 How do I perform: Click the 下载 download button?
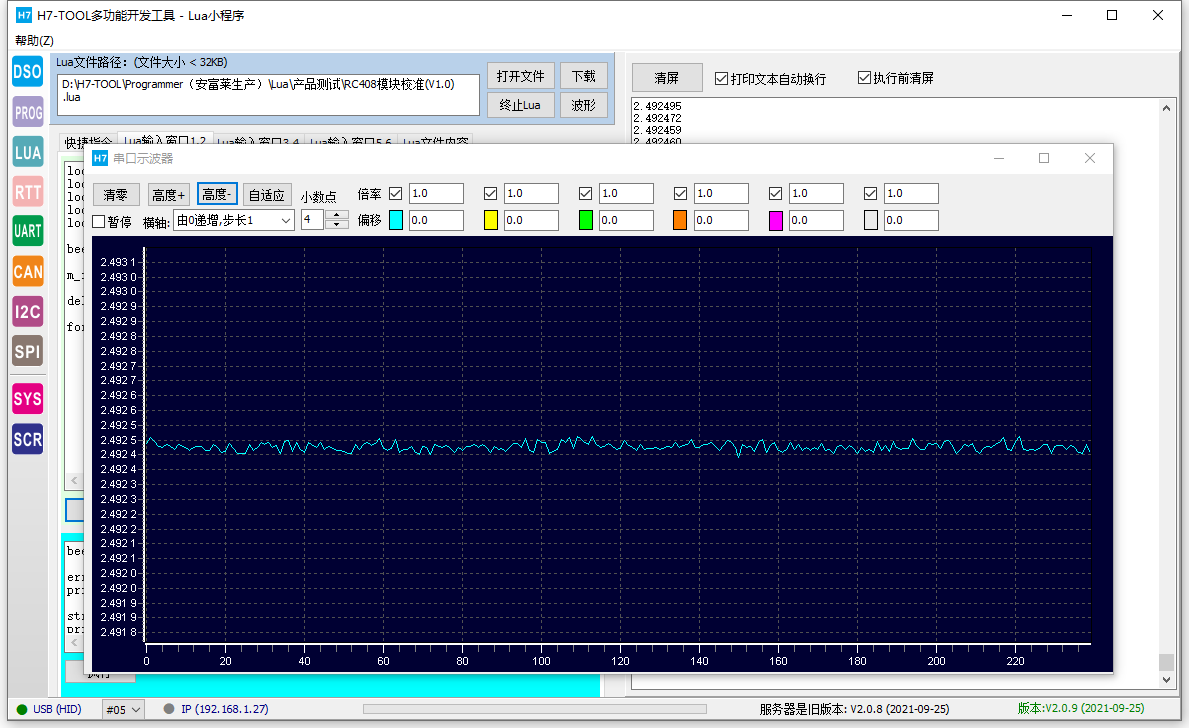584,76
